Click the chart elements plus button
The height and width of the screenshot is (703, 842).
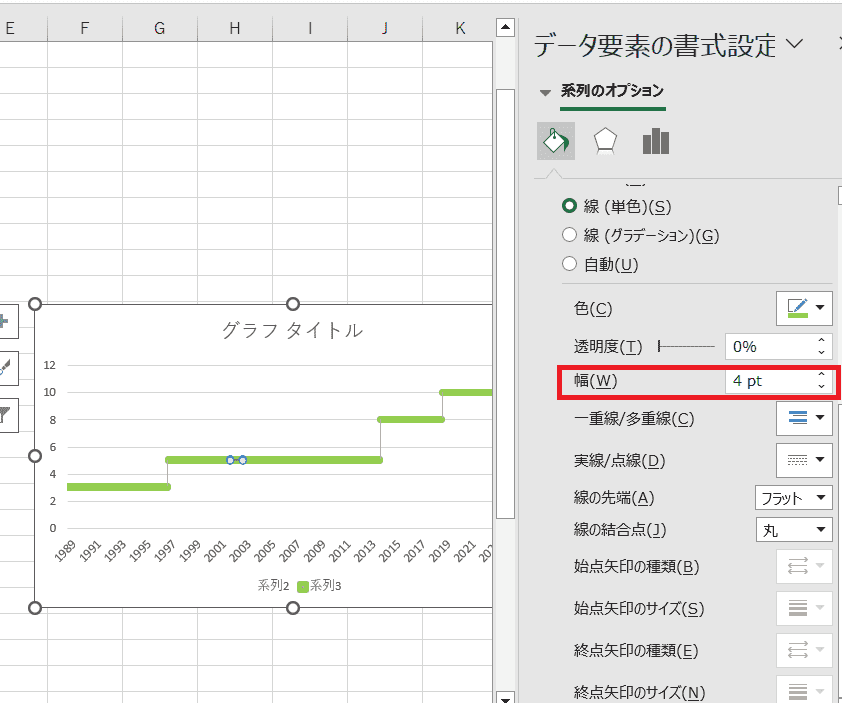click(x=4, y=321)
